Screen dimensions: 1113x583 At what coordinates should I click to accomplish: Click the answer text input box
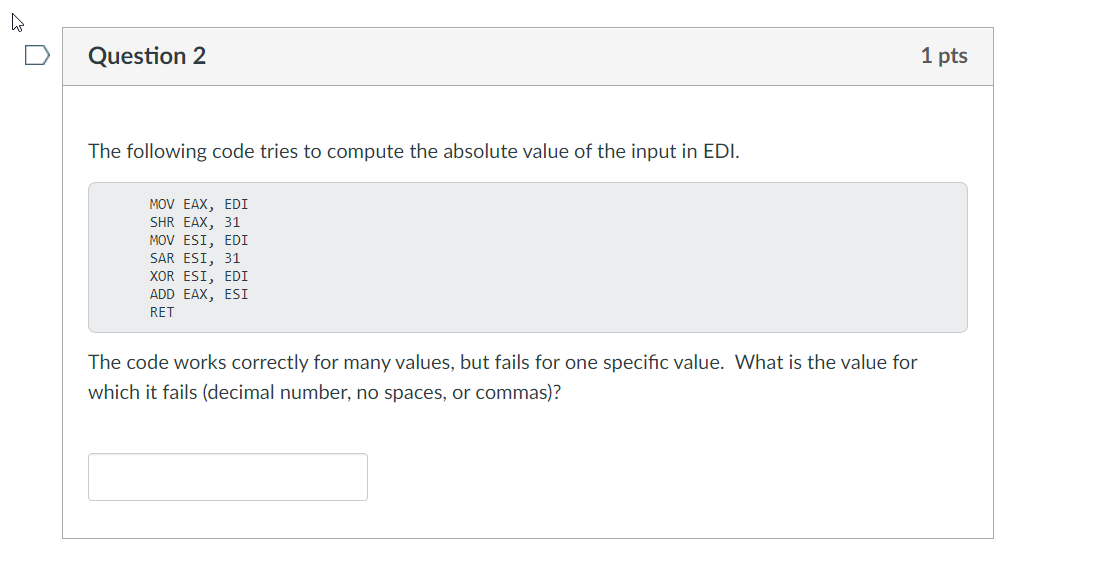228,477
